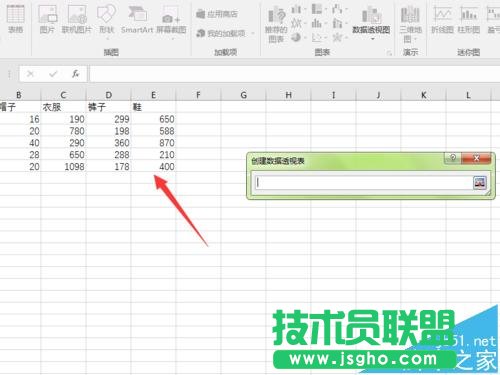This screenshot has height=375, width=500.
Task: Select column B header
Action: (19, 95)
